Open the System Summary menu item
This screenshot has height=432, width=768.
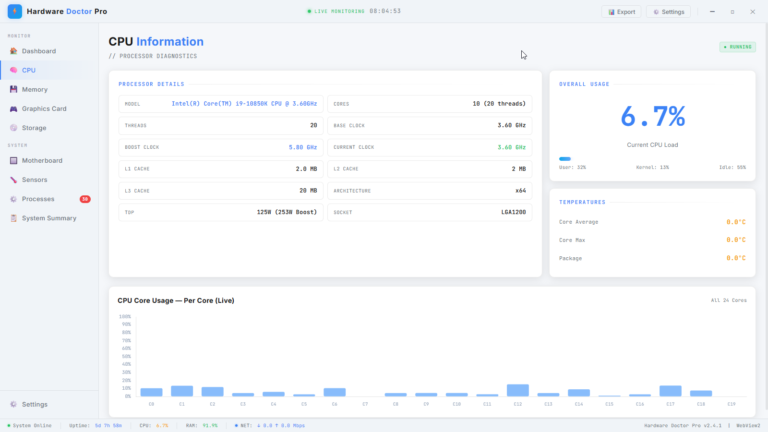tap(49, 218)
